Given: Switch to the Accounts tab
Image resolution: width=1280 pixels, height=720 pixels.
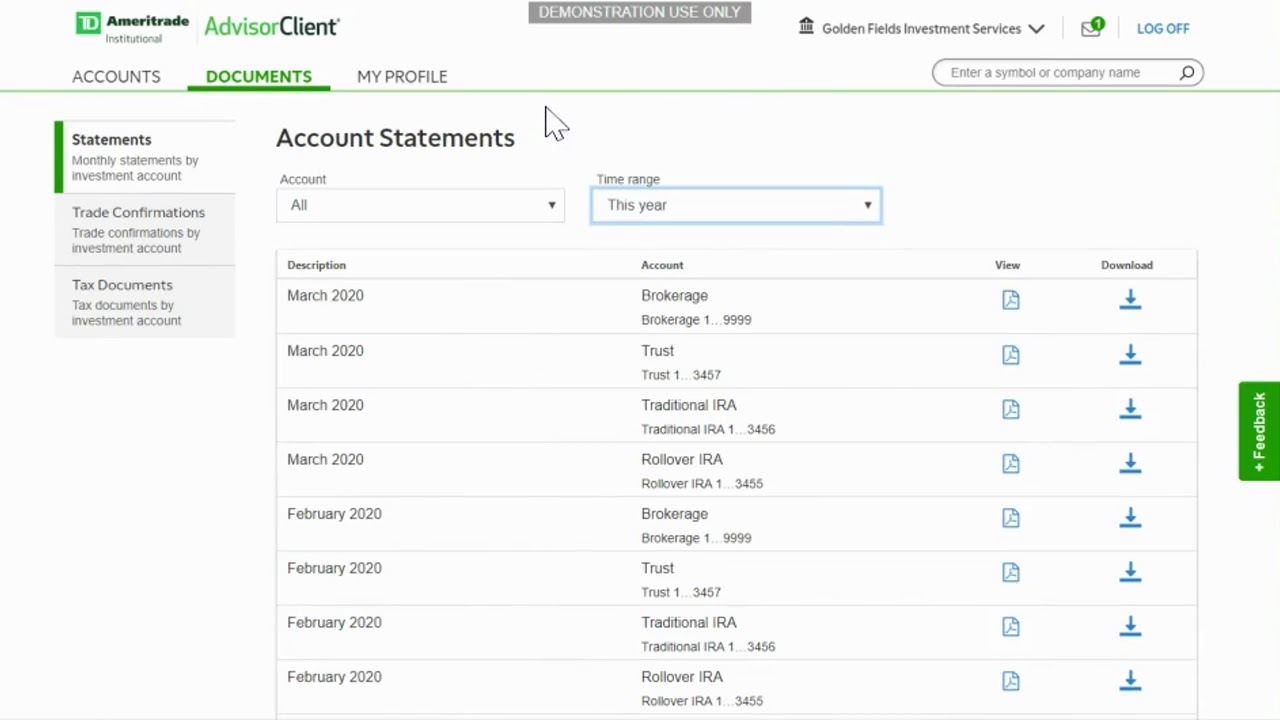Looking at the screenshot, I should tap(116, 76).
